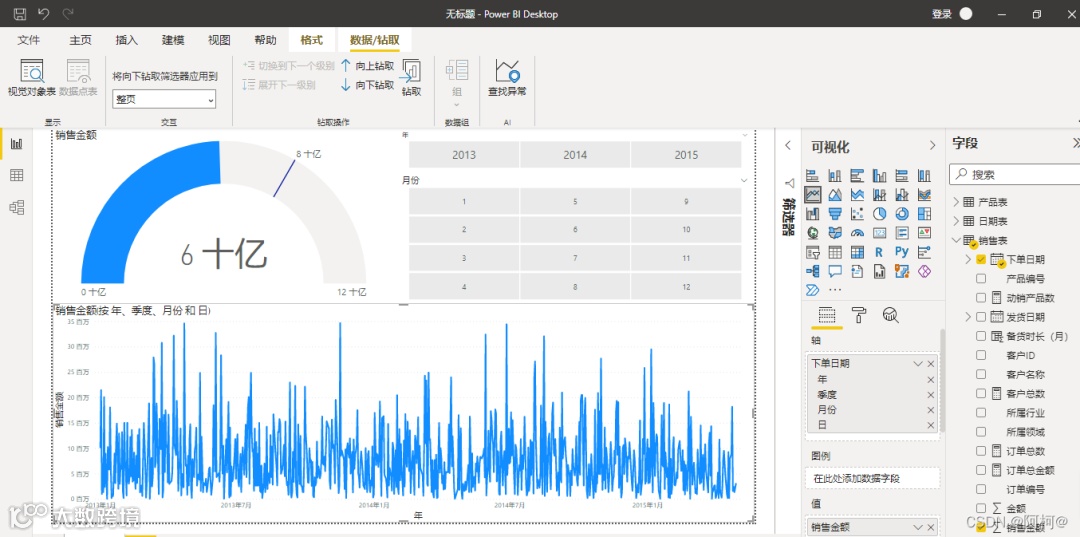Screen dimensions: 1080x537
Task: Check the 客户ID field checkbox
Action: (982, 355)
